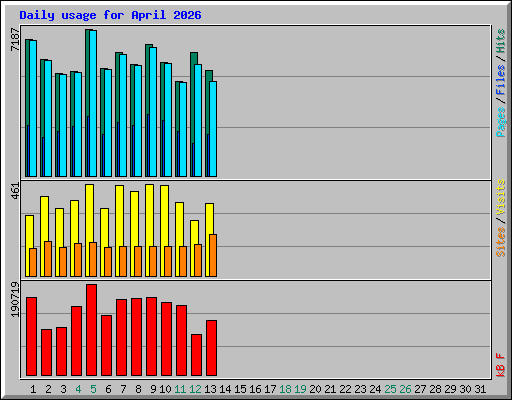
Task: Click the 7187 axis value
Action: coord(15,39)
